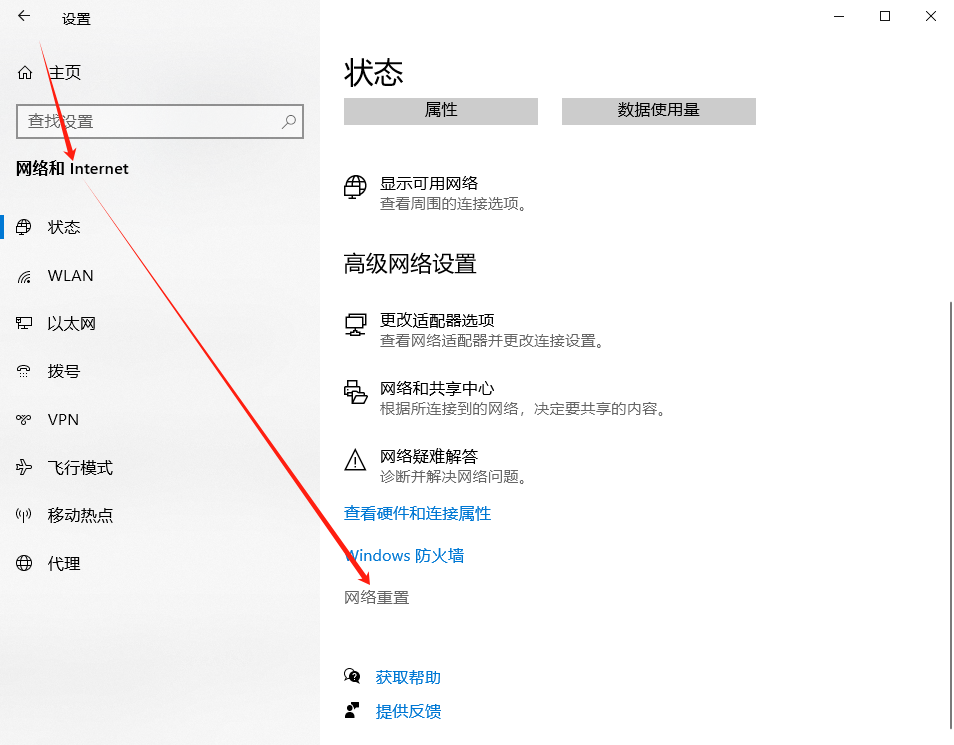954x745 pixels.
Task: Click the VPN icon in sidebar
Action: [24, 419]
